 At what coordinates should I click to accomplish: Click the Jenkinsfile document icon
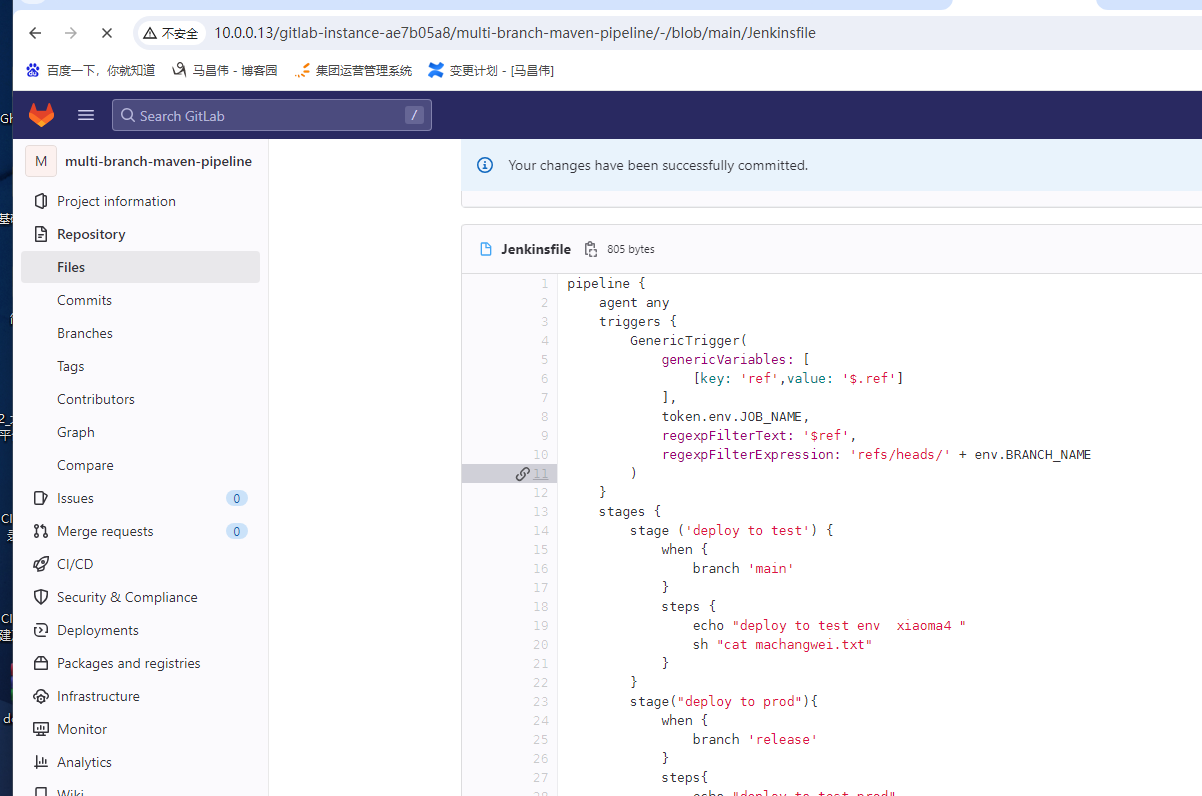tap(486, 249)
